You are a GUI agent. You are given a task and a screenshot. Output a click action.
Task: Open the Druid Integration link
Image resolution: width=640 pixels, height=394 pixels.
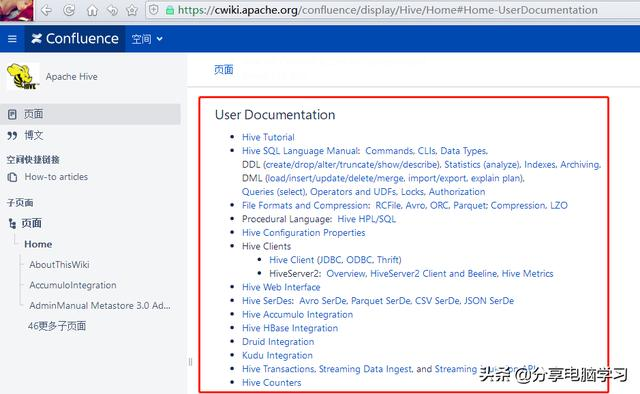click(x=278, y=341)
